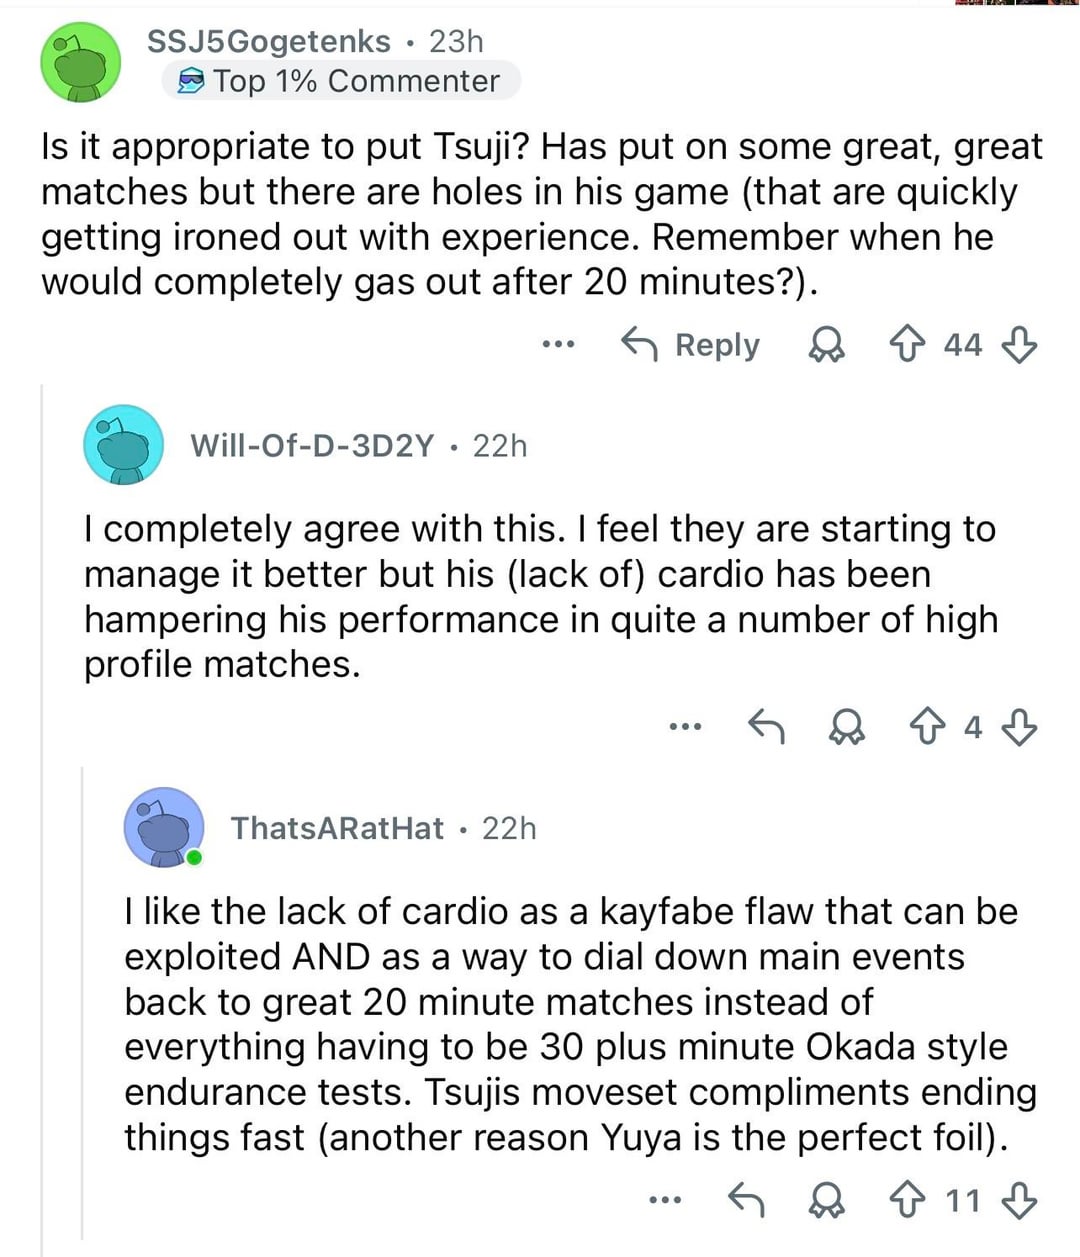
Task: Click reply arrow on ThatsARatHat's comment
Action: tap(744, 1199)
